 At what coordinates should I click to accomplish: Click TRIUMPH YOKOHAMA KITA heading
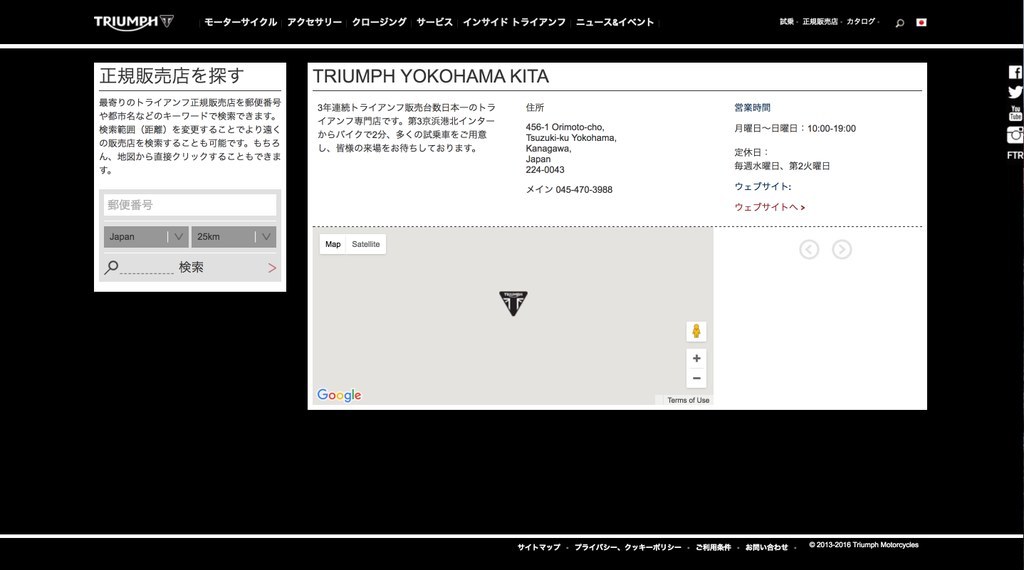click(x=431, y=76)
